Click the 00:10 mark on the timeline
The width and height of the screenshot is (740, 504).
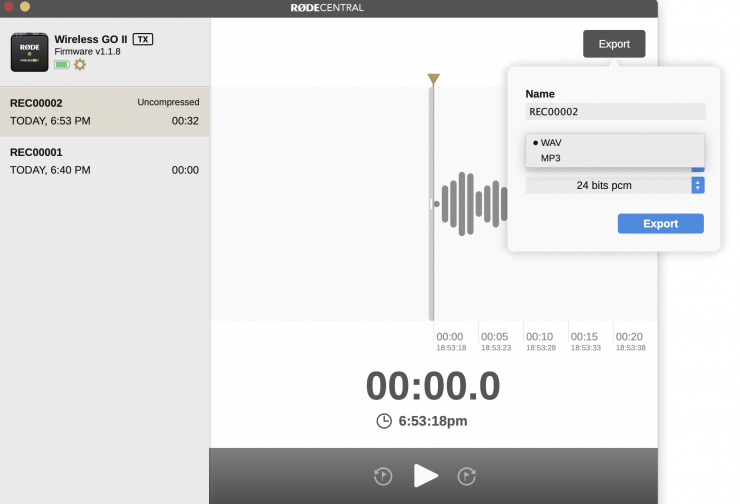pyautogui.click(x=540, y=337)
